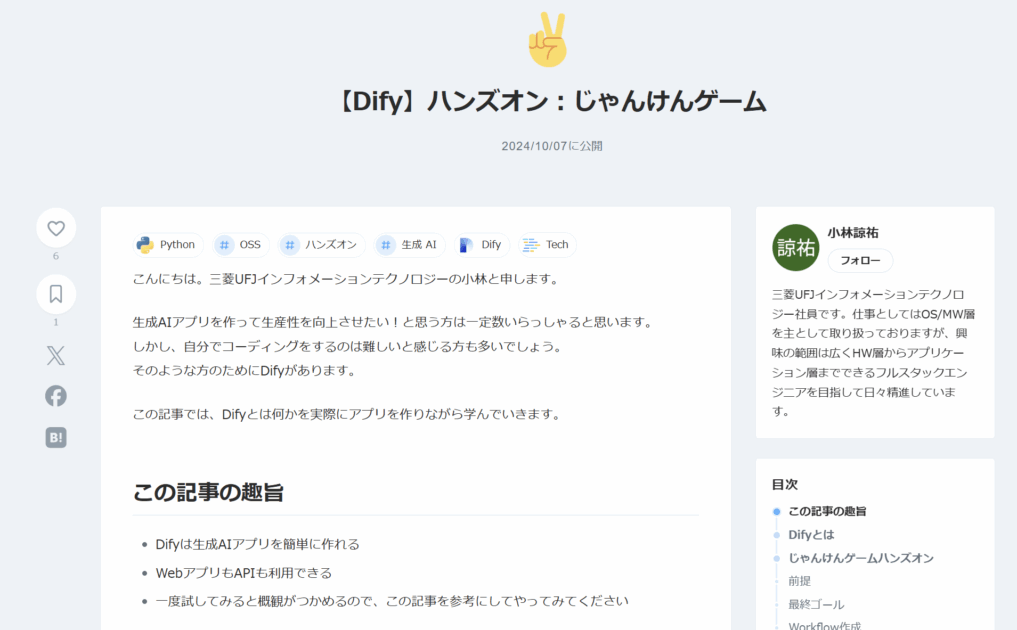Jump to 前提 in table of contents
The height and width of the screenshot is (630, 1017).
(799, 581)
